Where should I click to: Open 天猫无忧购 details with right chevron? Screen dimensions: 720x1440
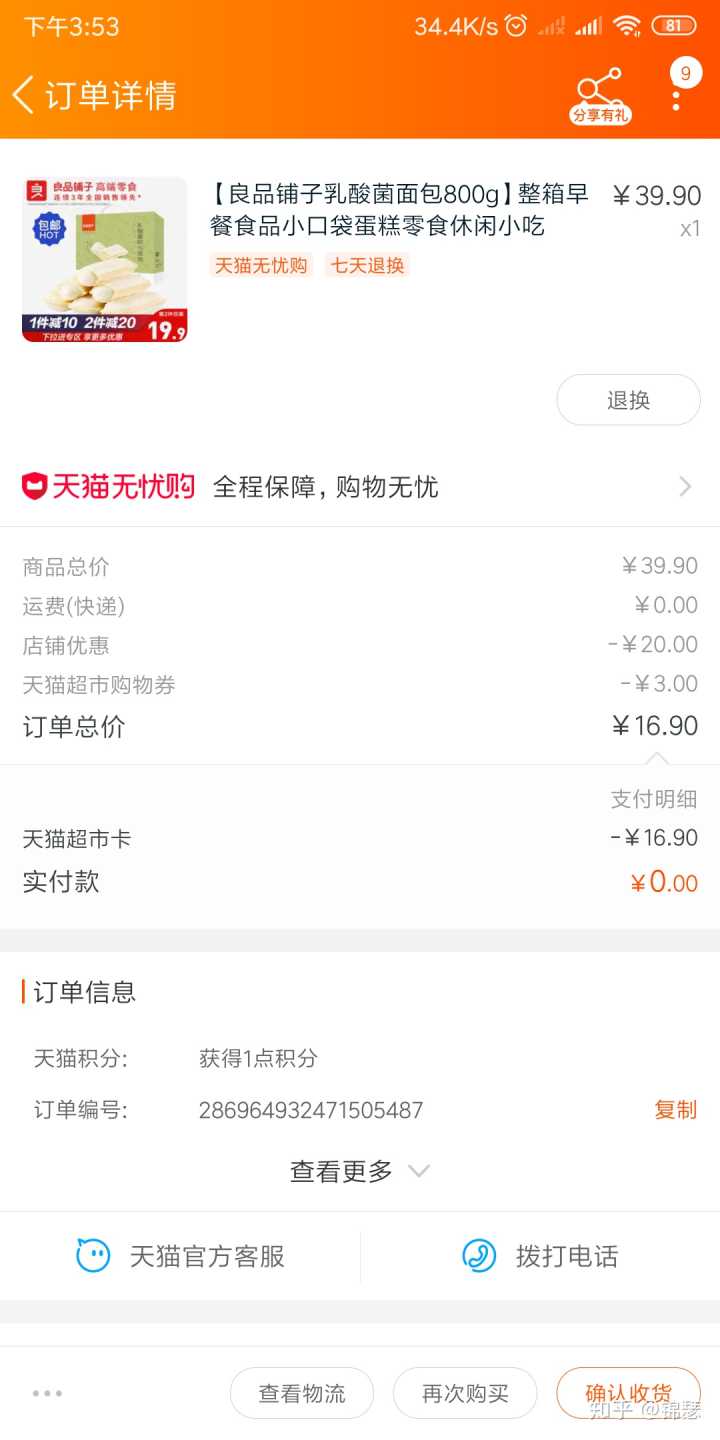[x=685, y=487]
